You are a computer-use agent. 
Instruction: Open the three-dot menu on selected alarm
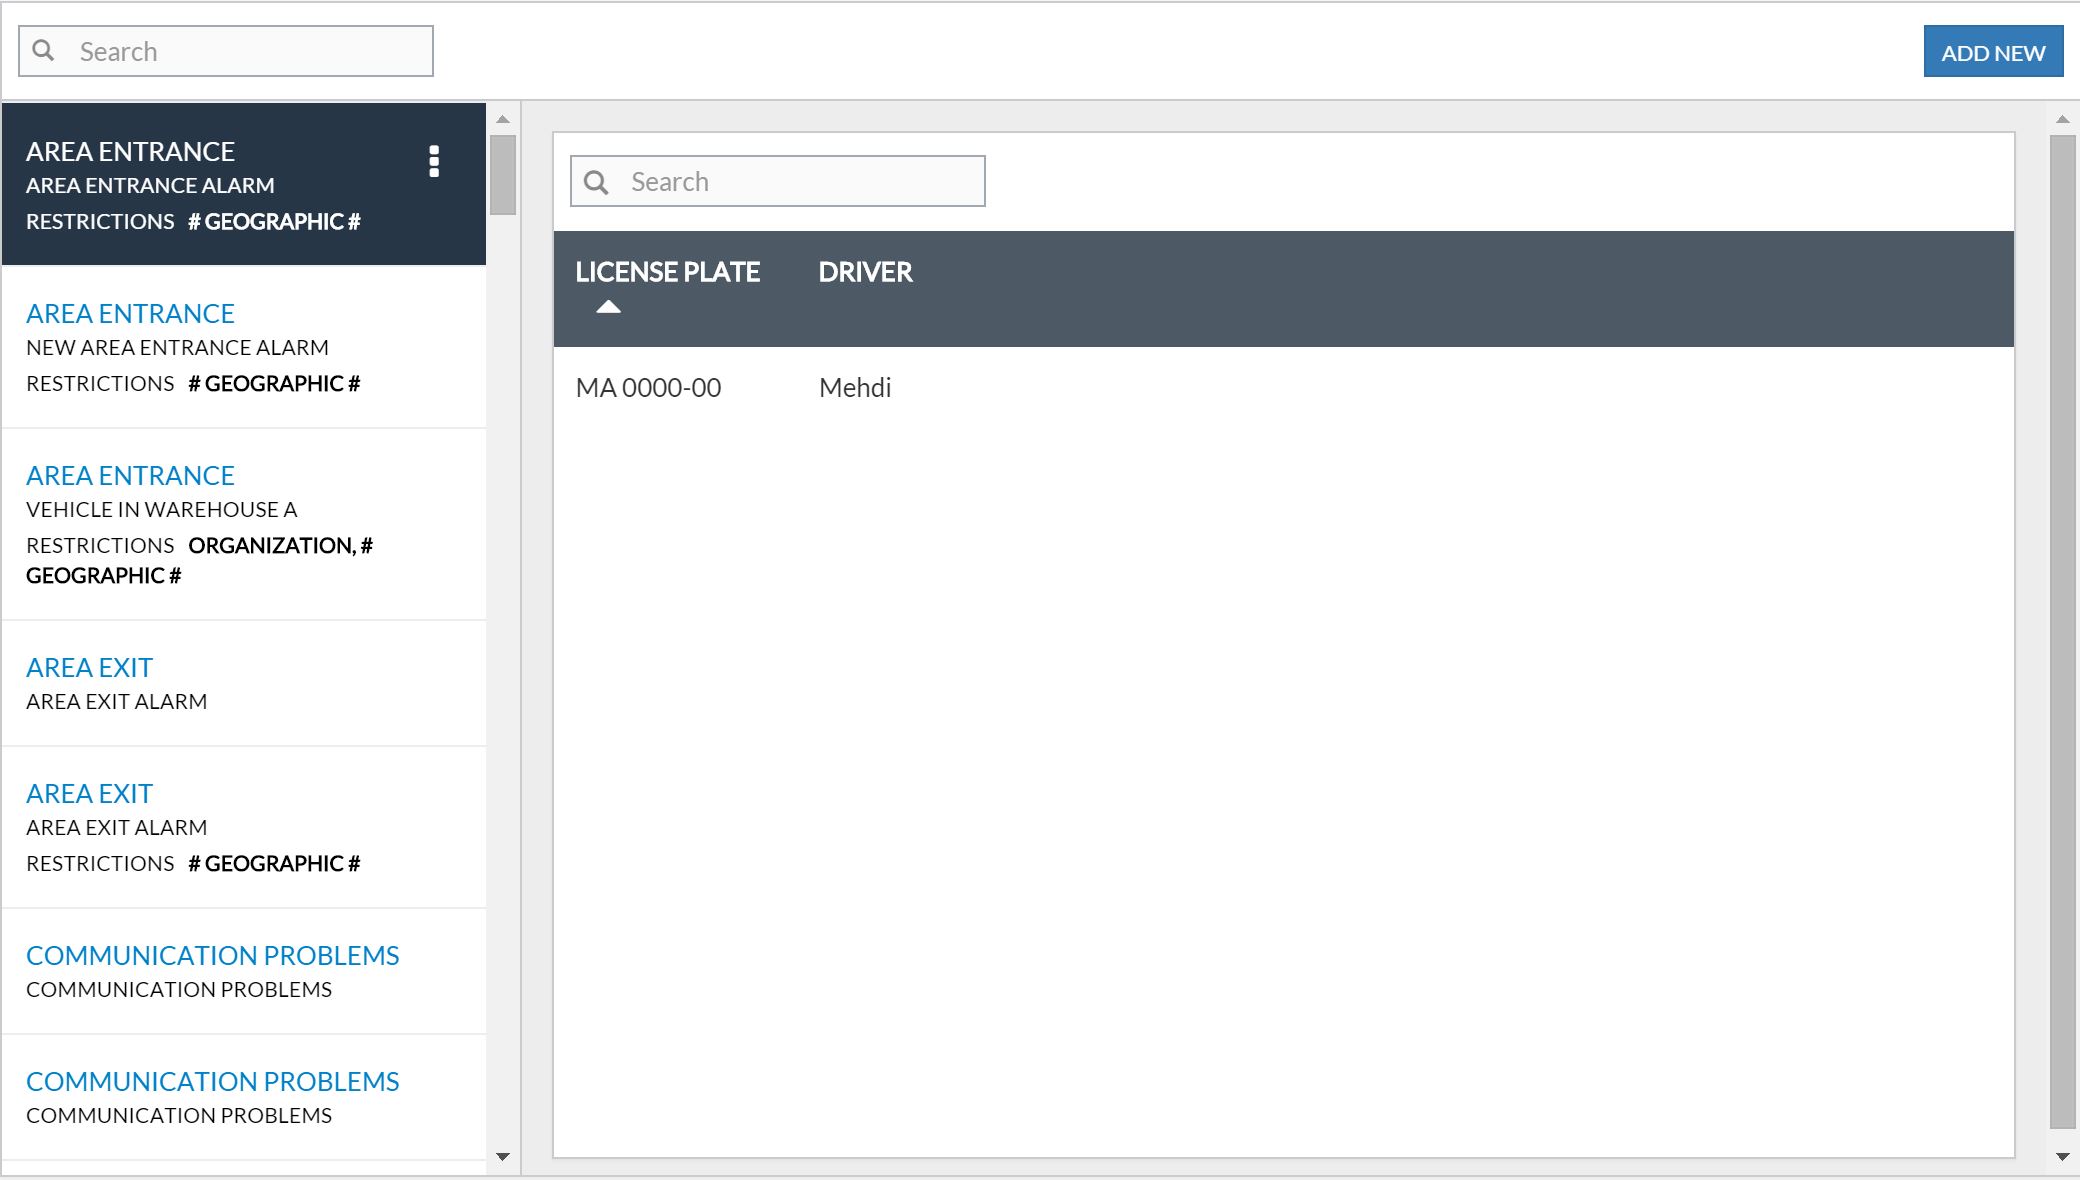coord(434,161)
